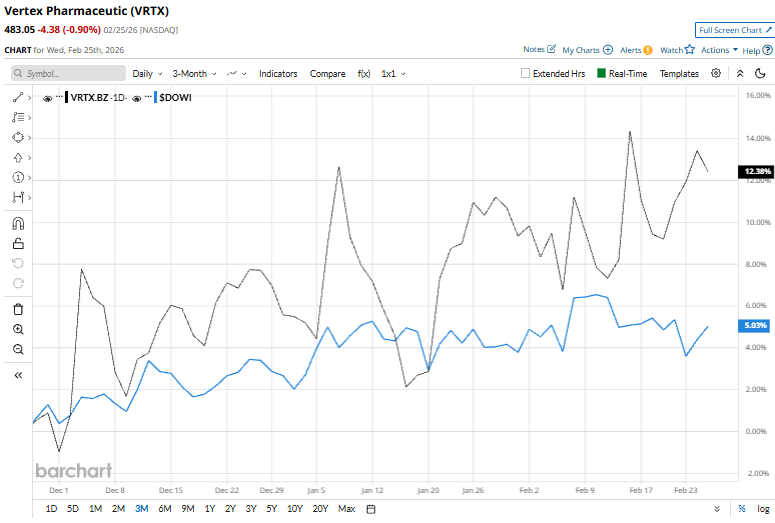Viewport: 775px width, 523px height.
Task: Toggle the Real-Time green checkbox
Action: pyautogui.click(x=601, y=73)
